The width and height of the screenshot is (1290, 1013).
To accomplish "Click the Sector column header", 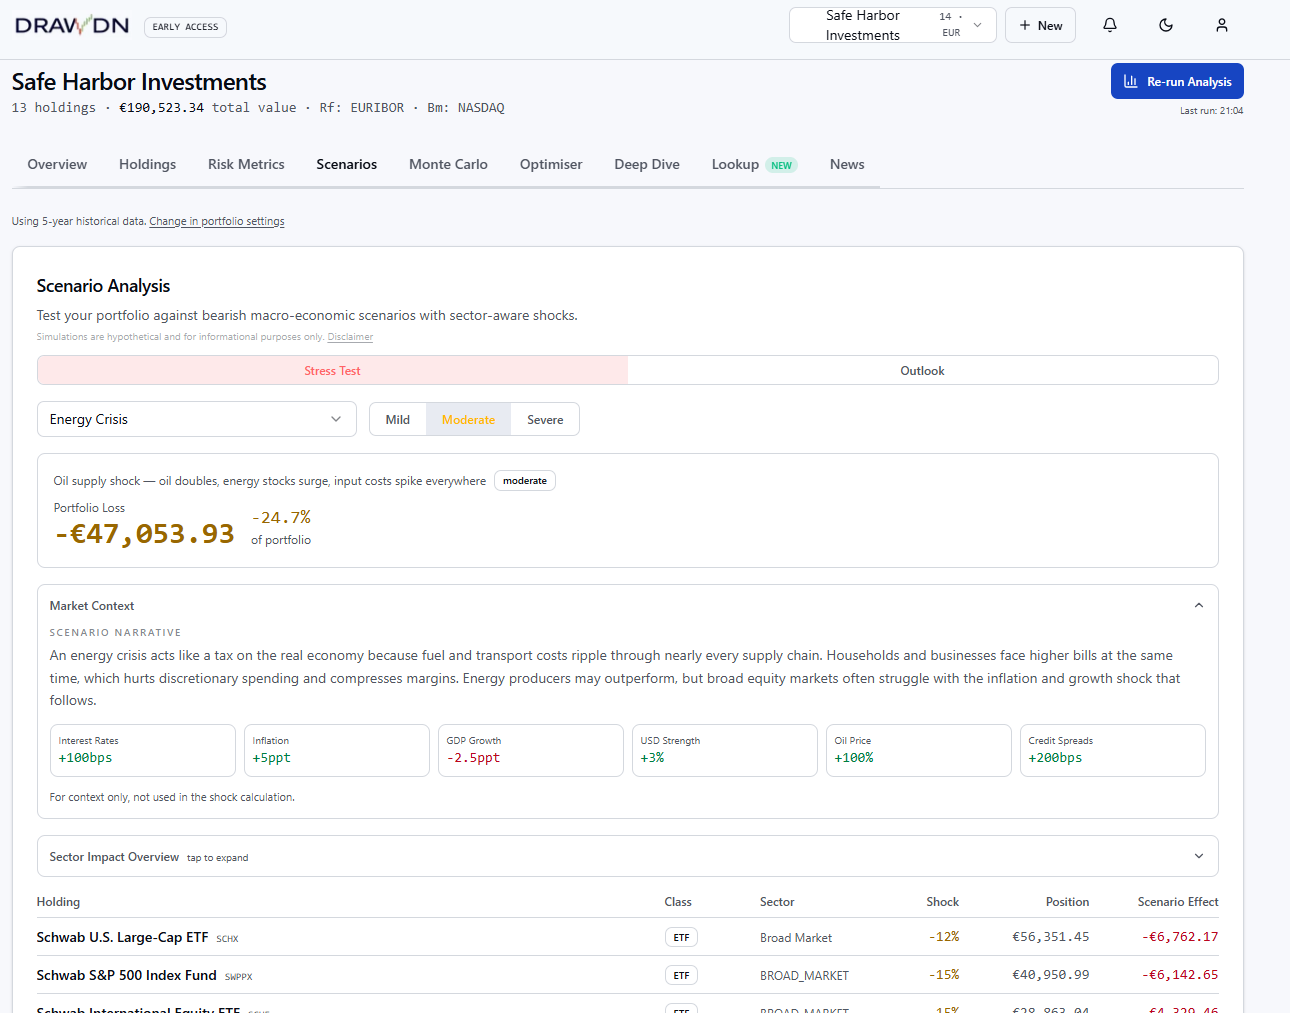I will [777, 902].
